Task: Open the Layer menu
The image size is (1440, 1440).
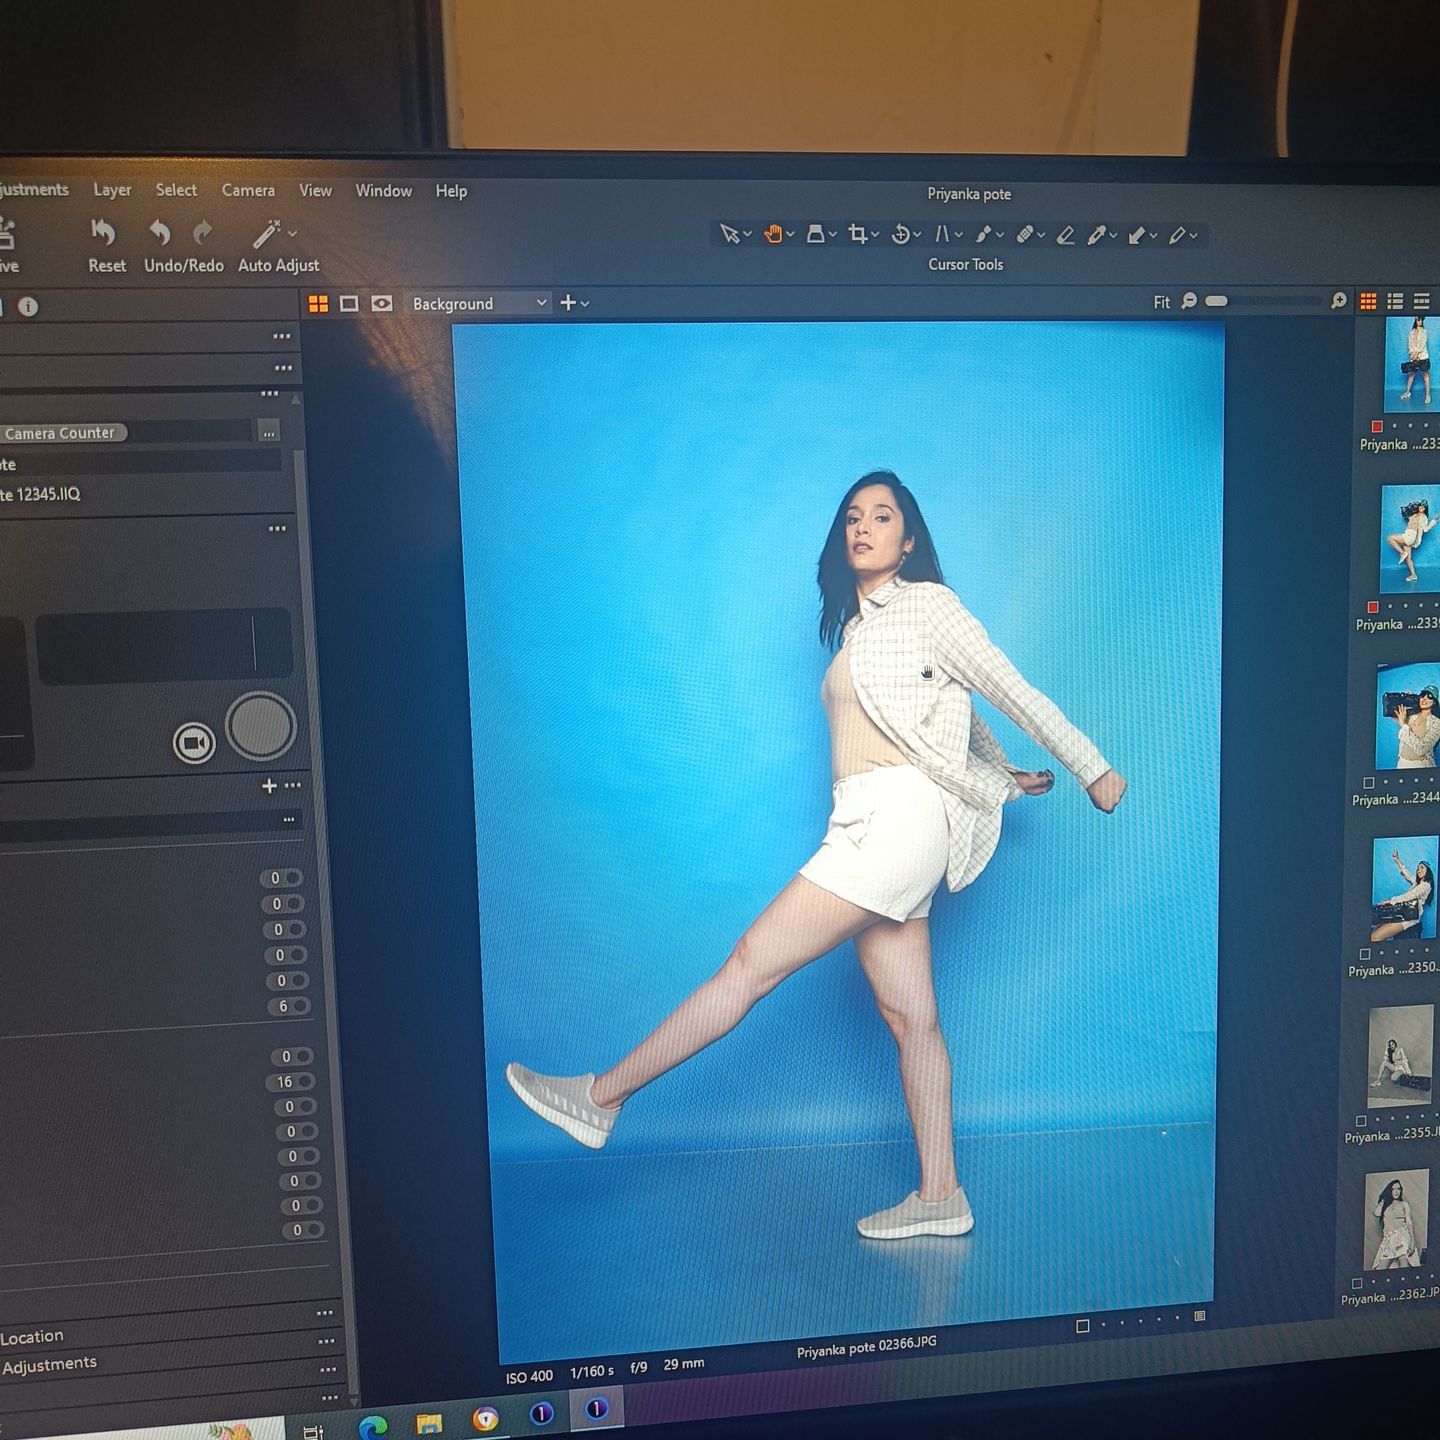Action: [112, 190]
